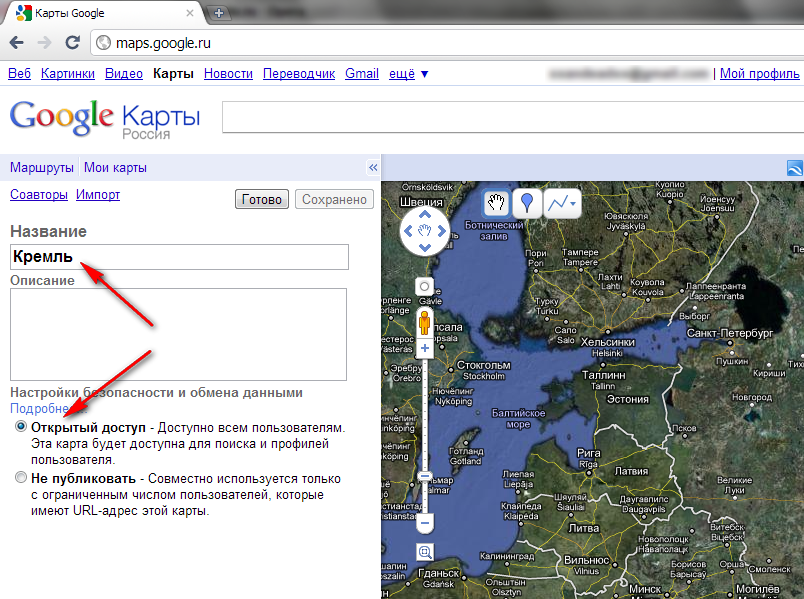
Task: Pan the map right with the arrow
Action: [441, 231]
